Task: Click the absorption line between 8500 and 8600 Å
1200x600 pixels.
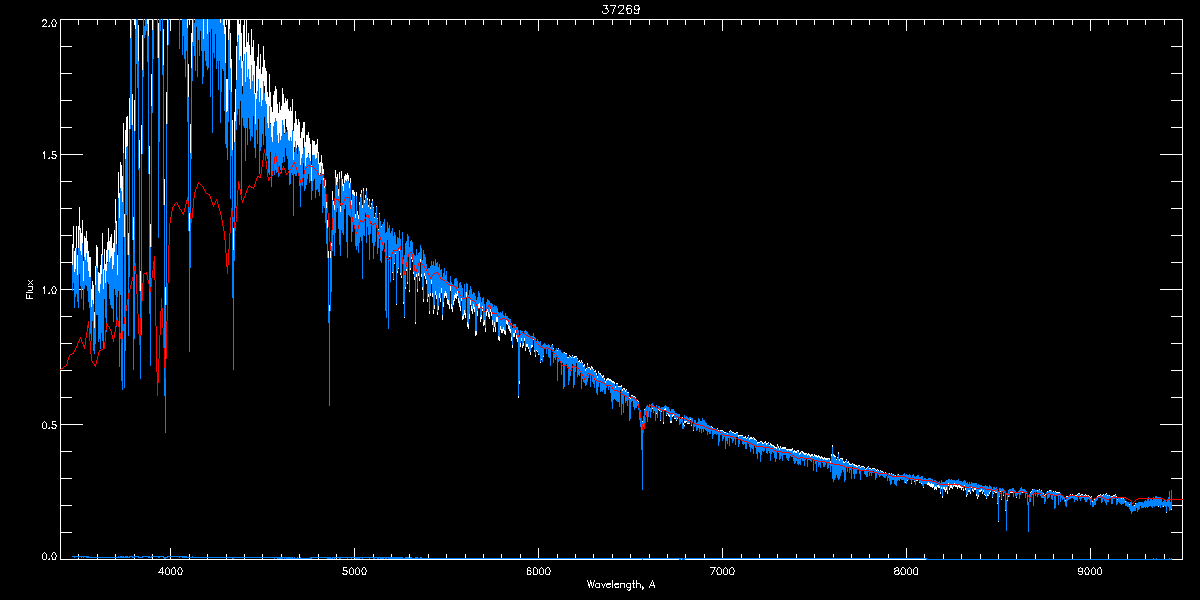Action: 1007,529
